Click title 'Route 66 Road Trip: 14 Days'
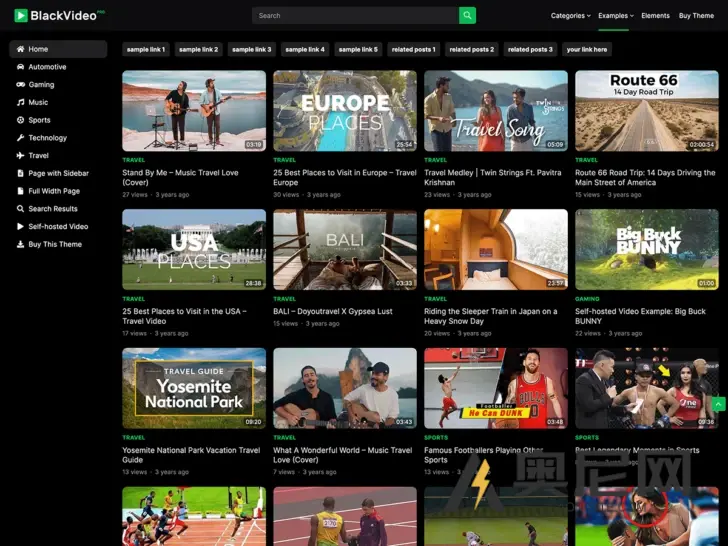This screenshot has height=546, width=728. 645,177
